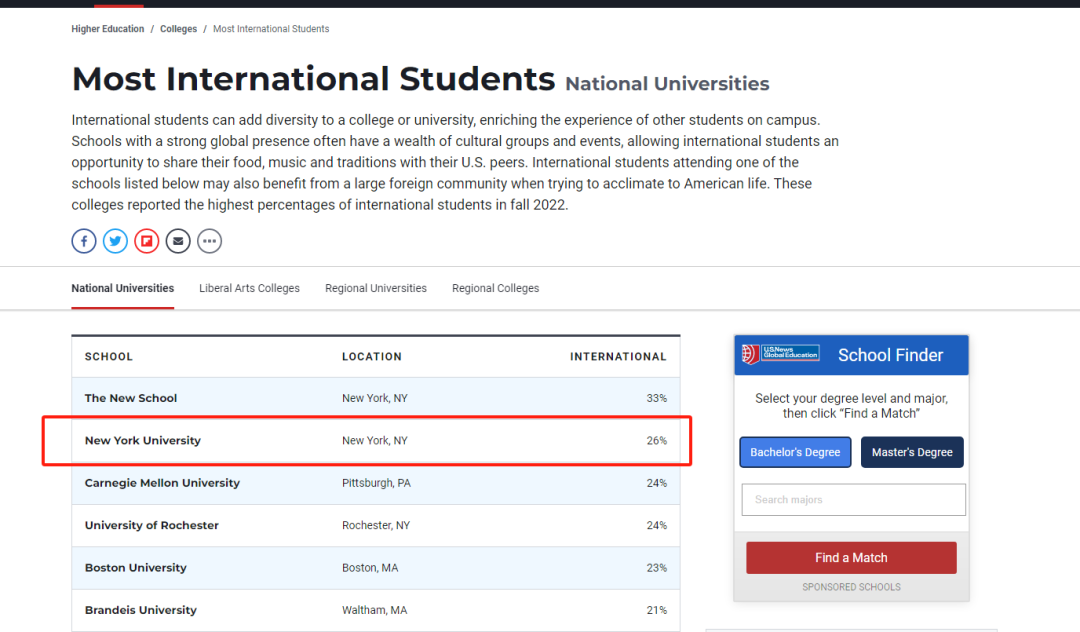1080x632 pixels.
Task: Share the page by email
Action: (x=178, y=241)
